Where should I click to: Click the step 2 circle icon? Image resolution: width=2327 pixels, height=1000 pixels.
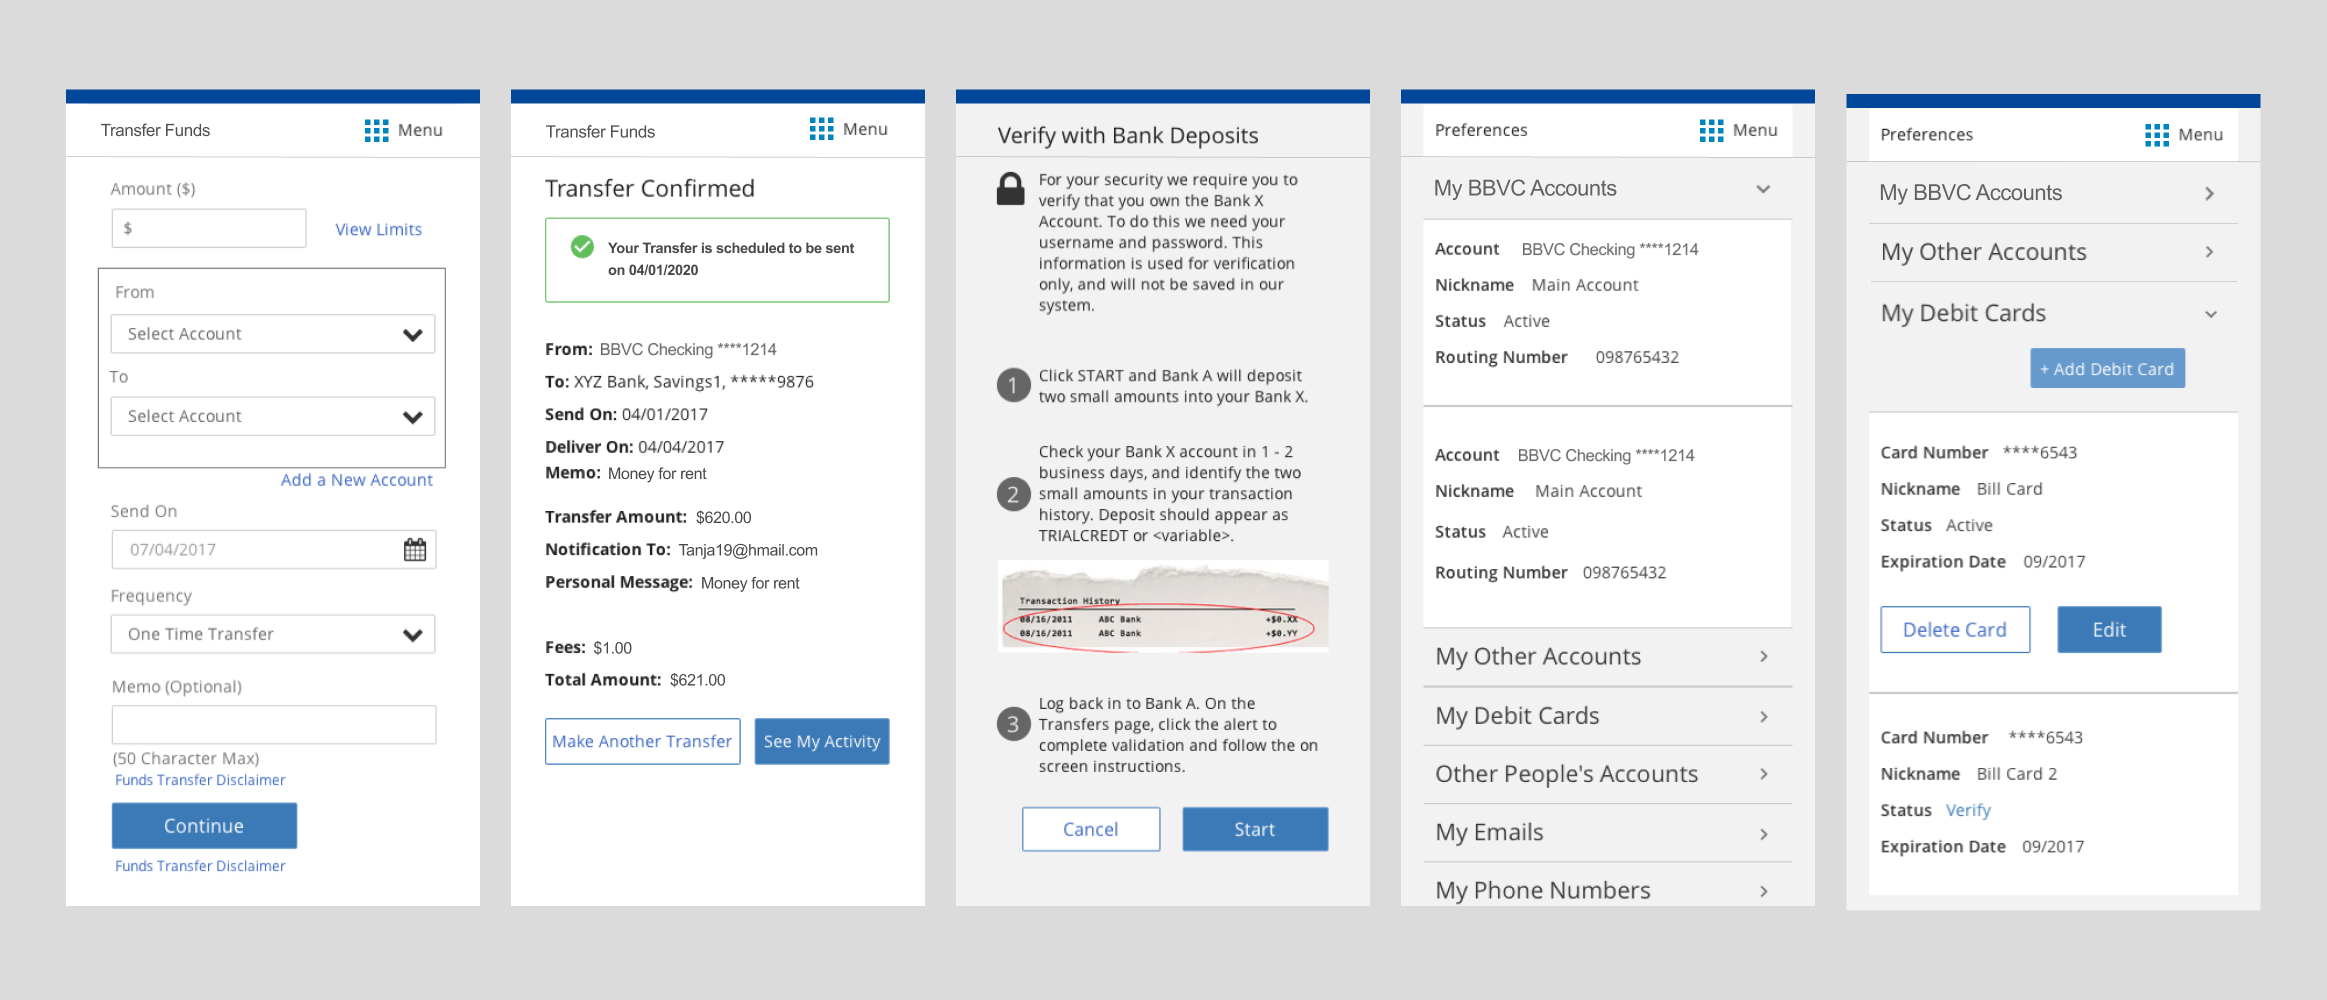pos(1012,494)
